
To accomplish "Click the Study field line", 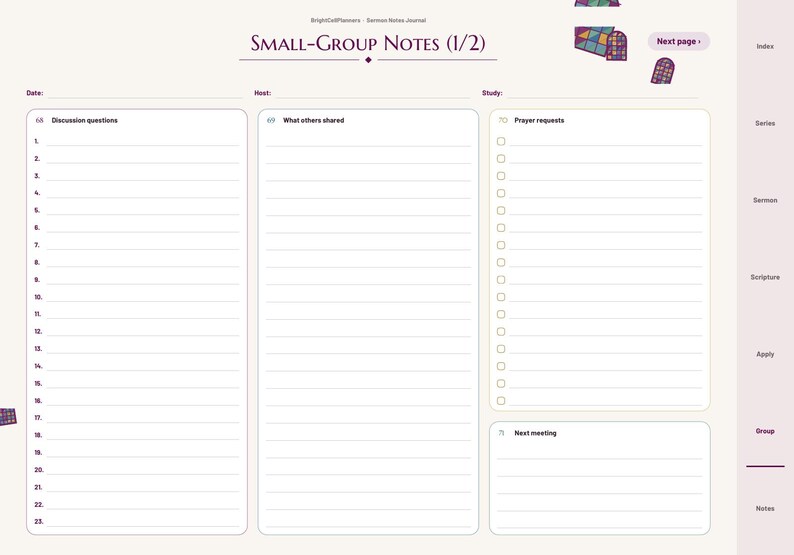I will [603, 93].
